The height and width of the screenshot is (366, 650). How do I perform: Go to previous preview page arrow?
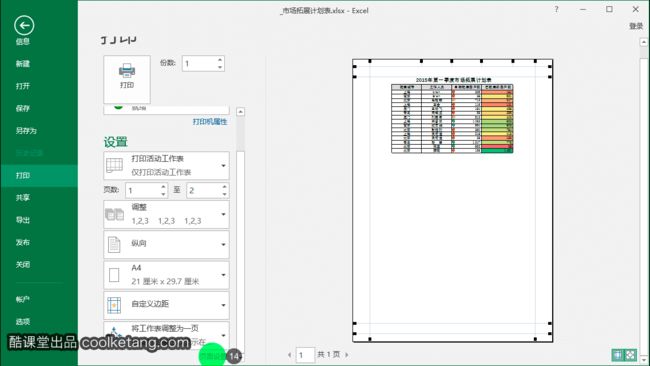[x=289, y=355]
